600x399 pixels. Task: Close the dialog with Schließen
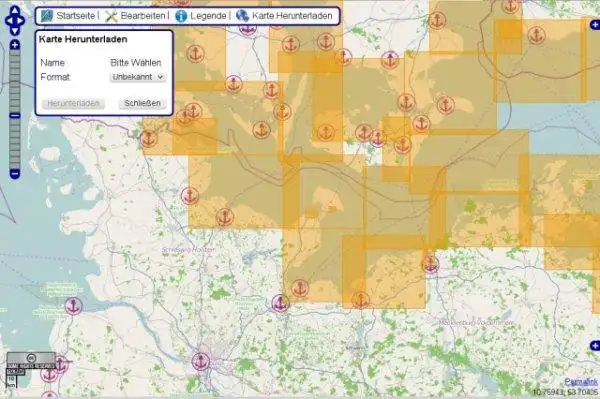(x=142, y=103)
